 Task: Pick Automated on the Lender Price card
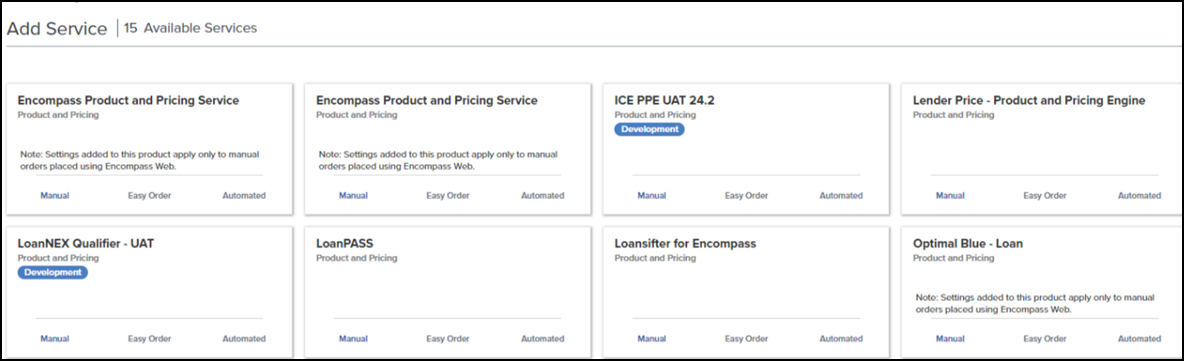point(1139,196)
